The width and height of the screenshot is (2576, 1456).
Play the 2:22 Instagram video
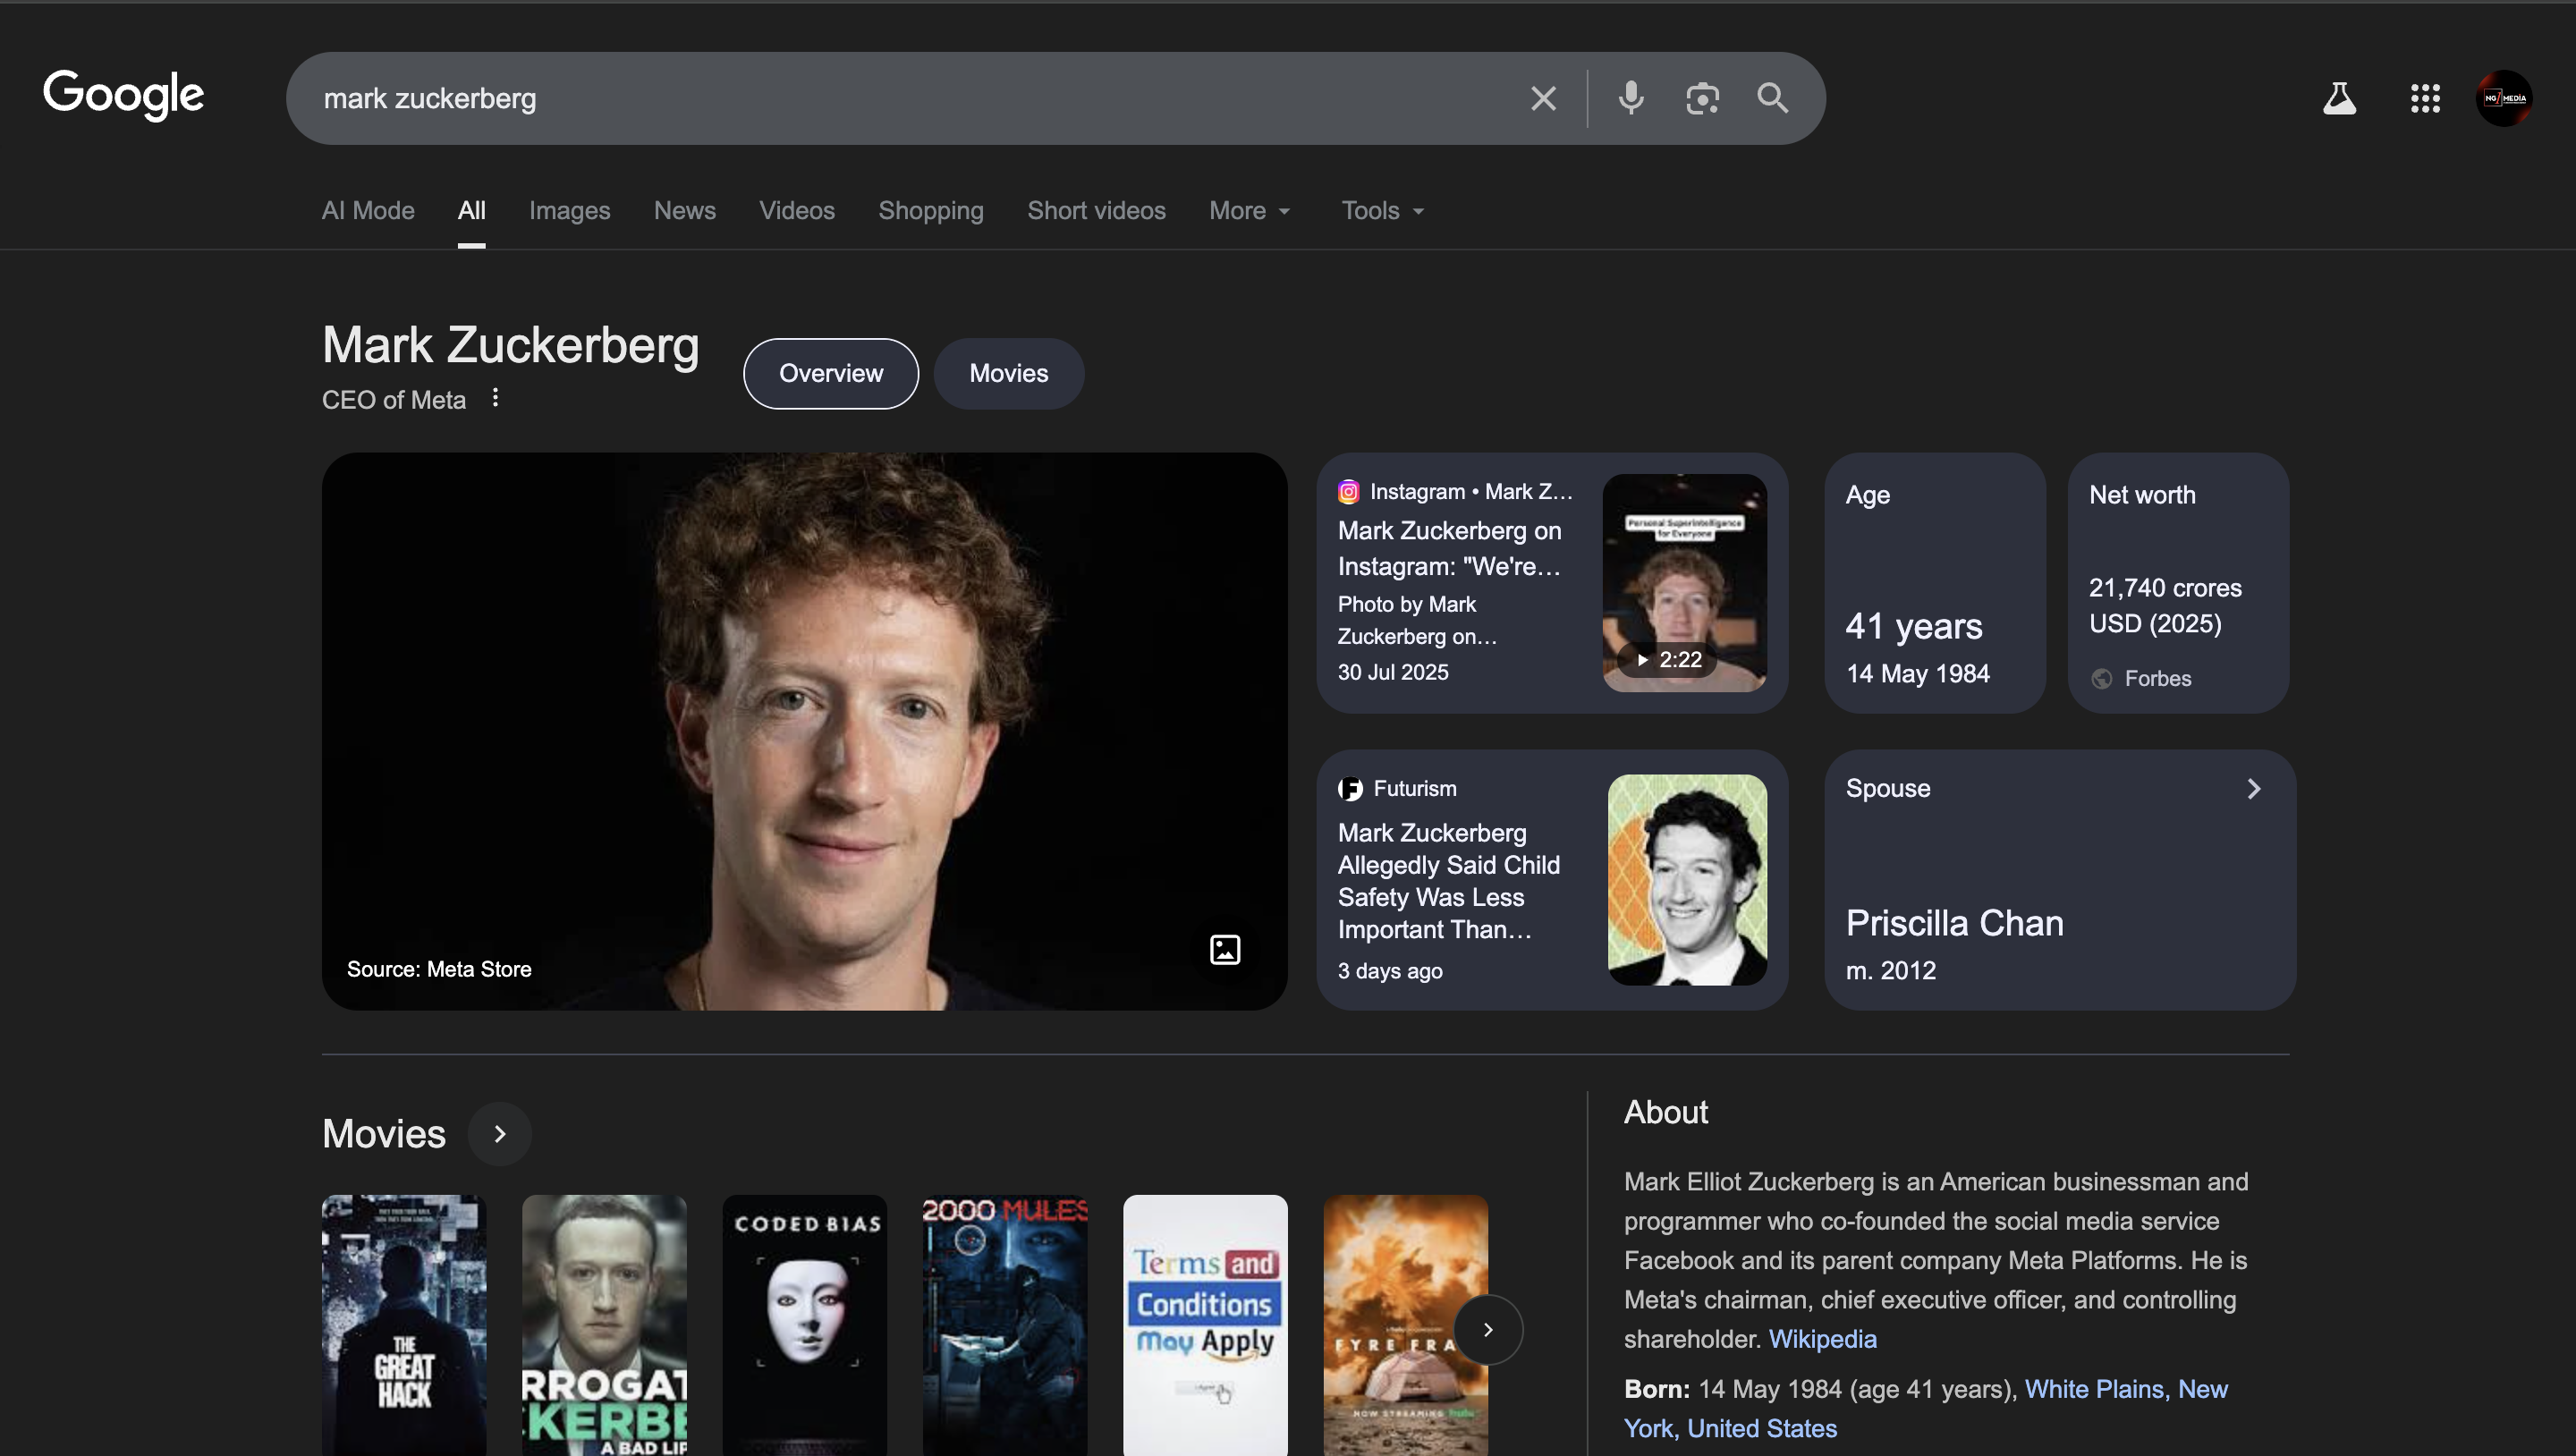(x=1669, y=659)
